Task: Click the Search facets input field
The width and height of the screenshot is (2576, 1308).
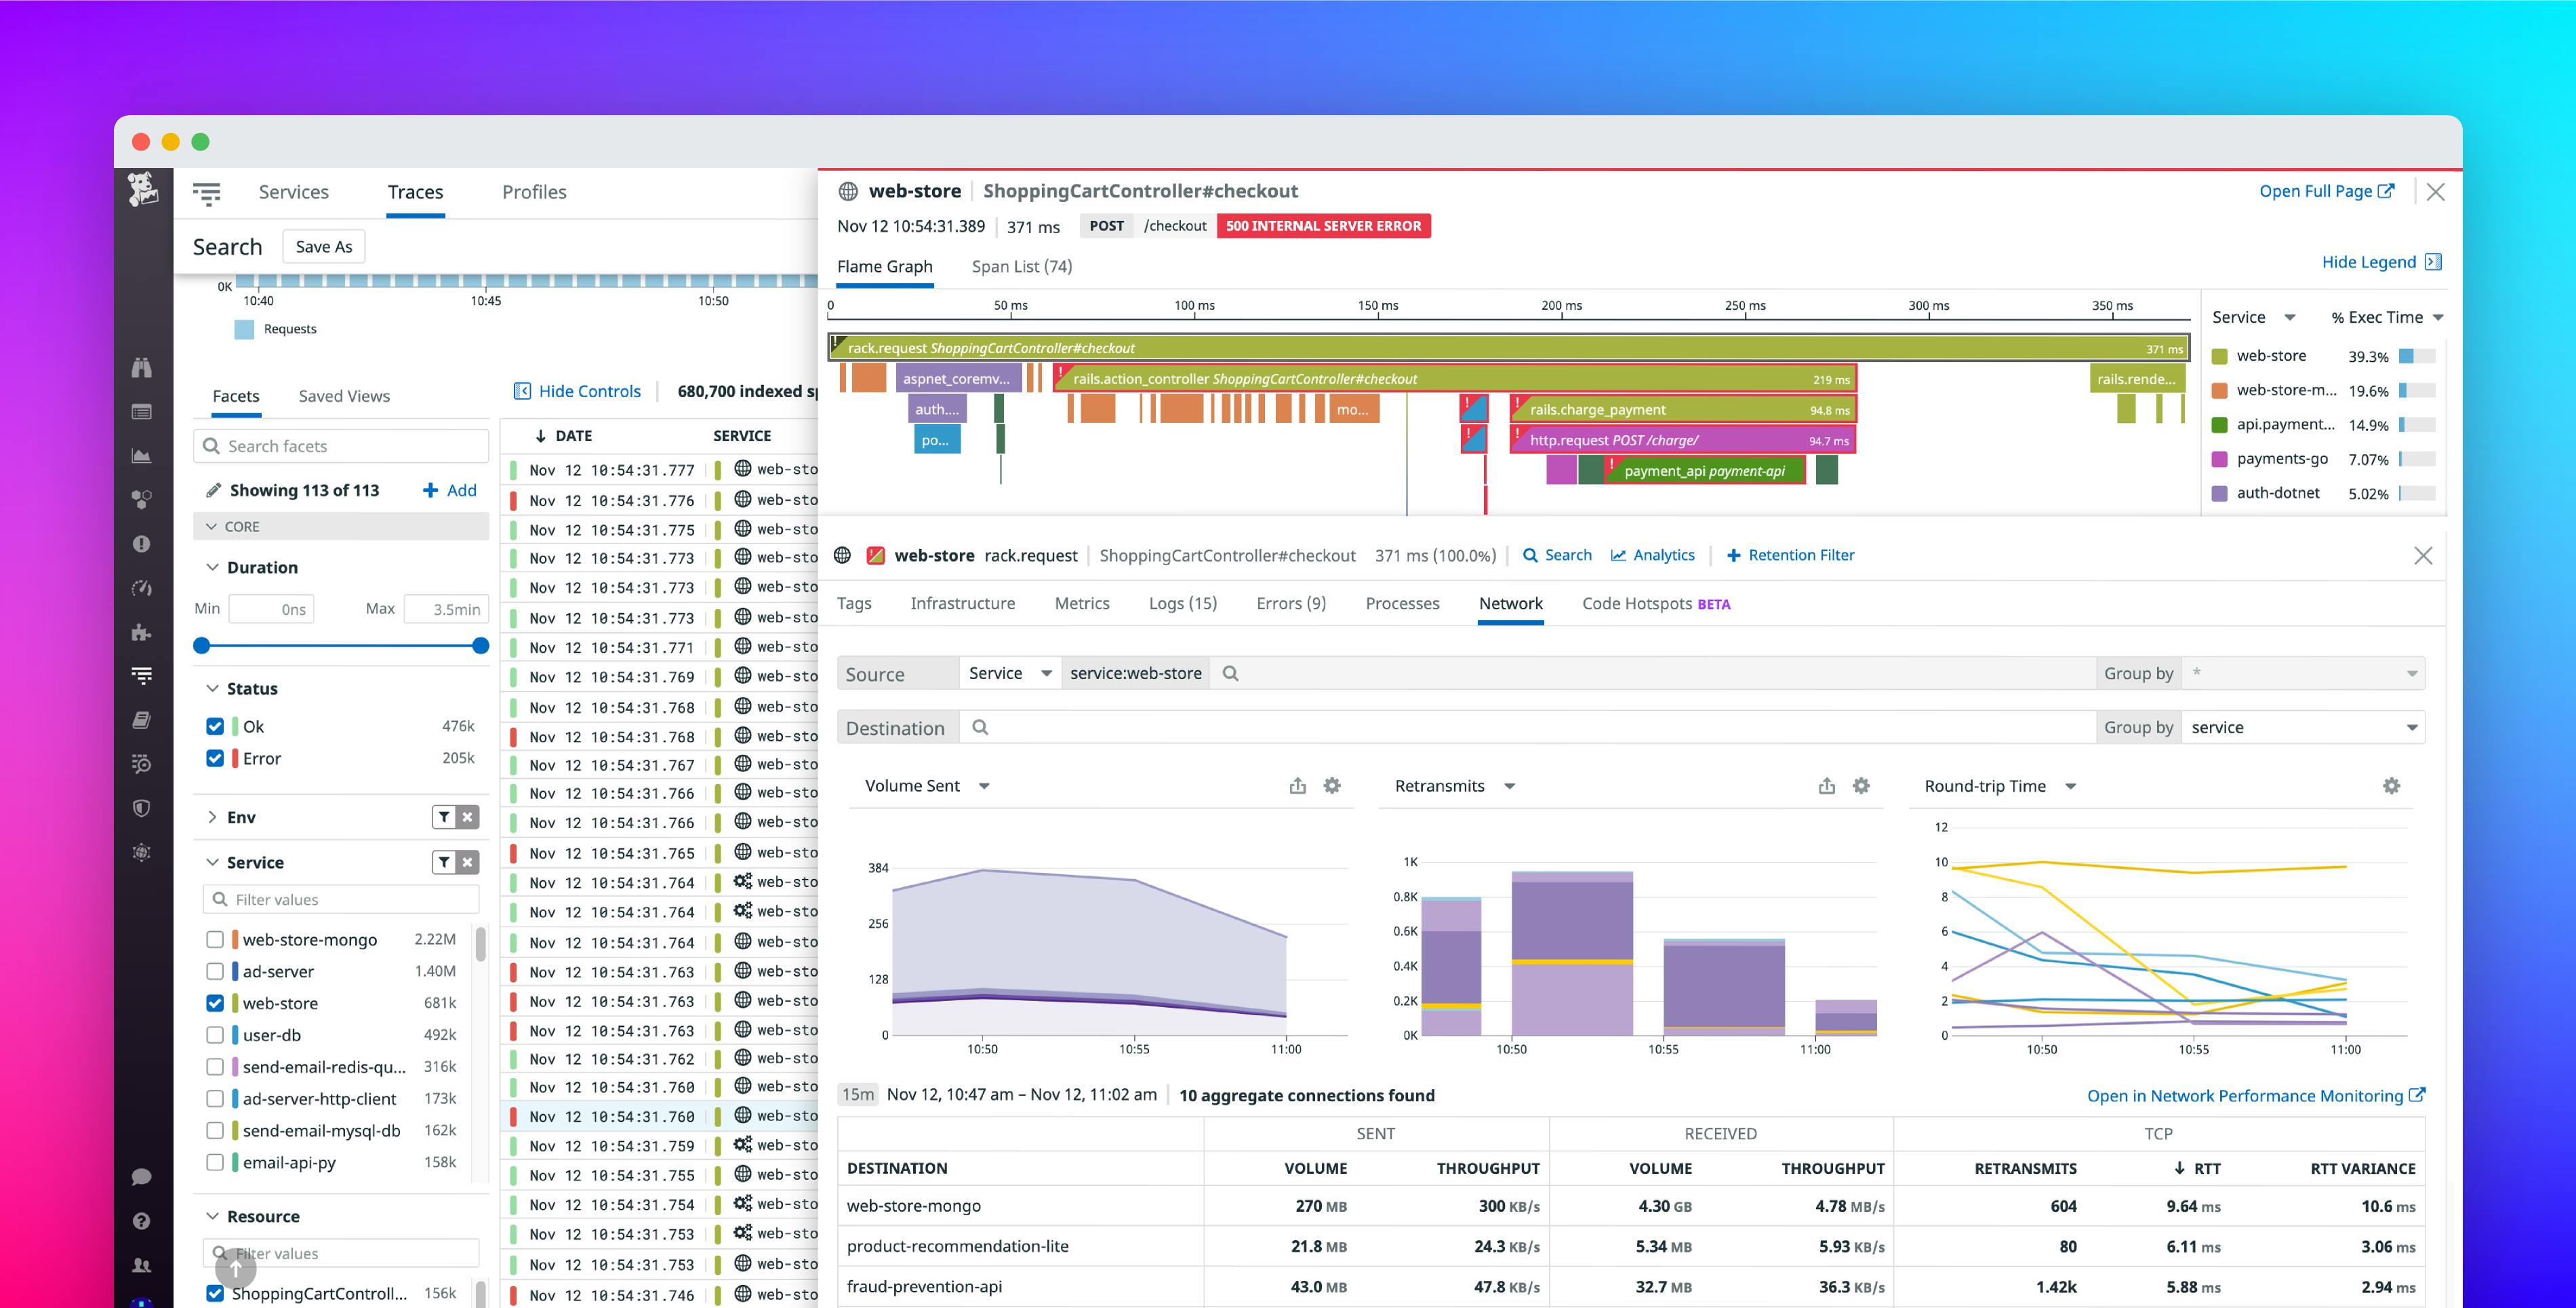Action: click(340, 445)
